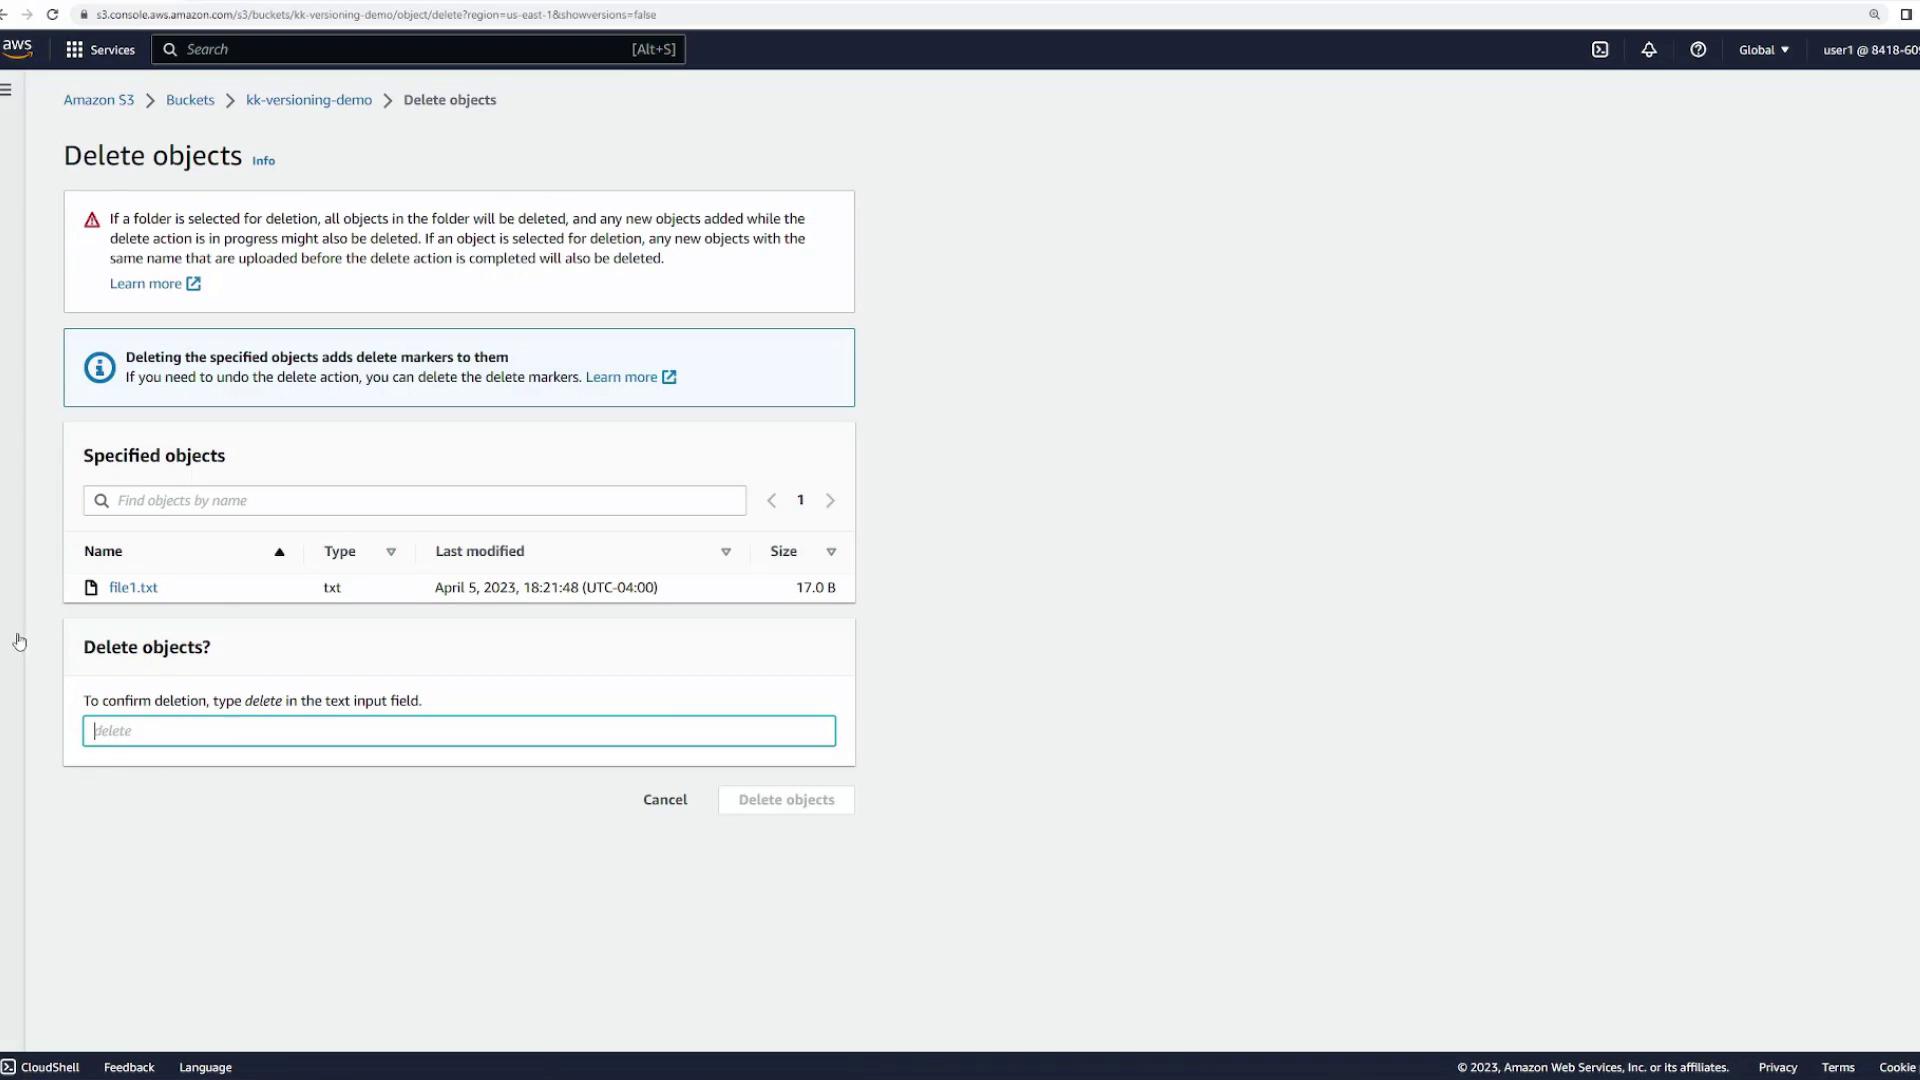Reload the page with browser refresh icon
Viewport: 1920px width, 1080px height.
tap(52, 15)
